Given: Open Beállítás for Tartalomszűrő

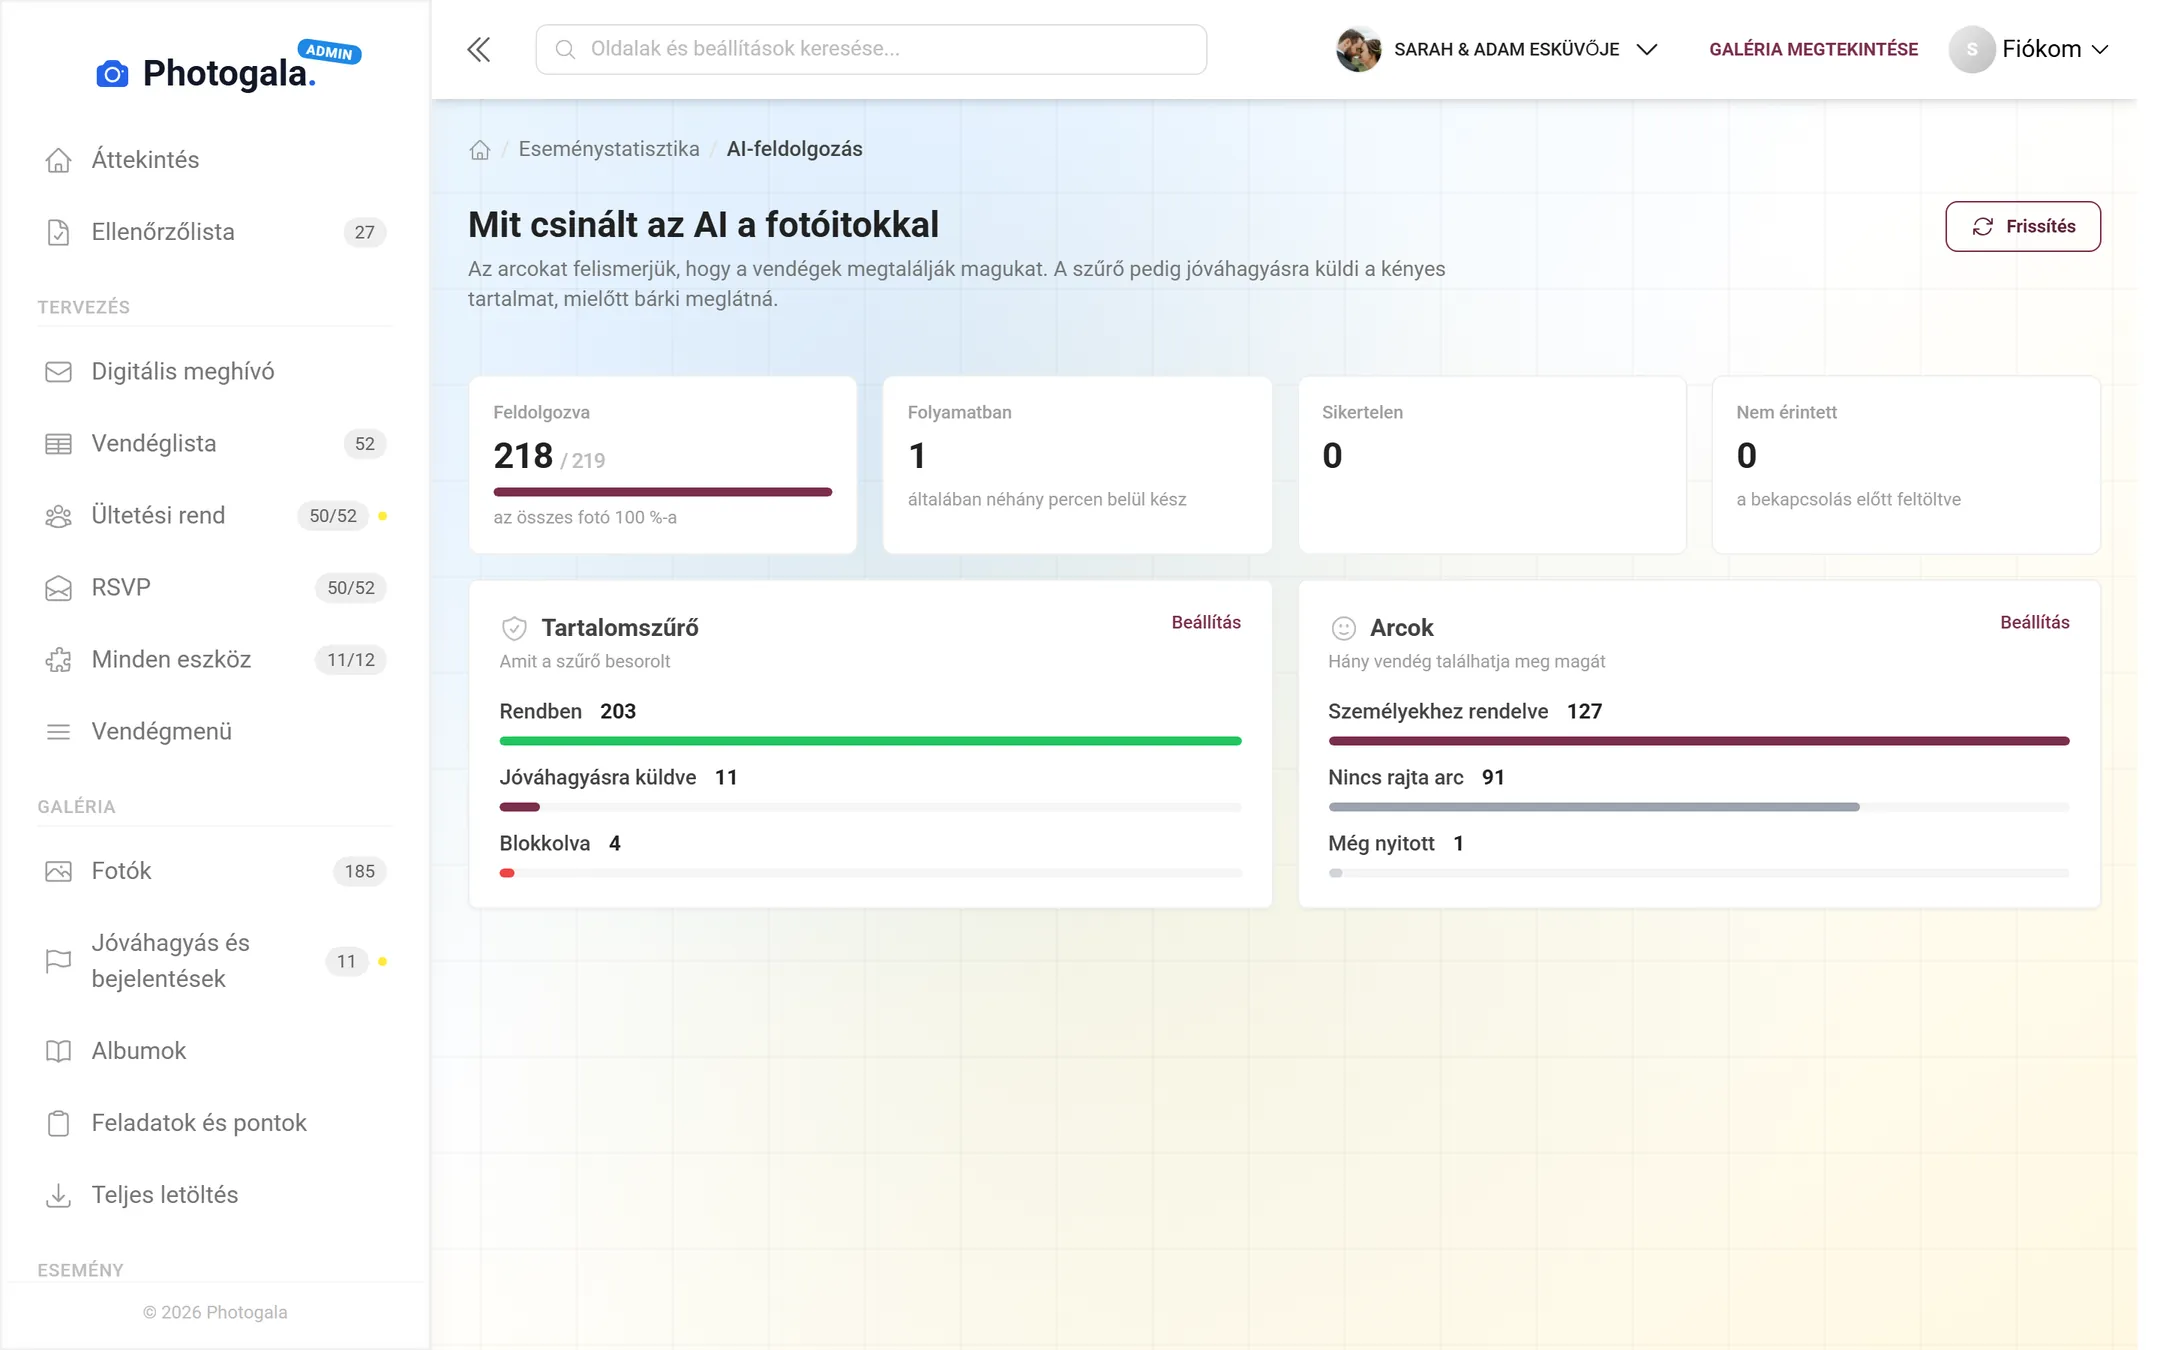Looking at the screenshot, I should point(1206,622).
